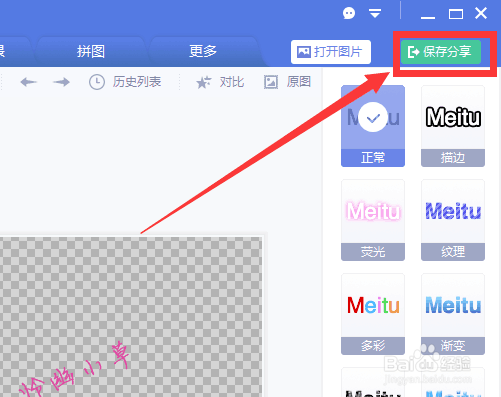Choose the 描边 outline text style
The width and height of the screenshot is (501, 397).
[453, 126]
